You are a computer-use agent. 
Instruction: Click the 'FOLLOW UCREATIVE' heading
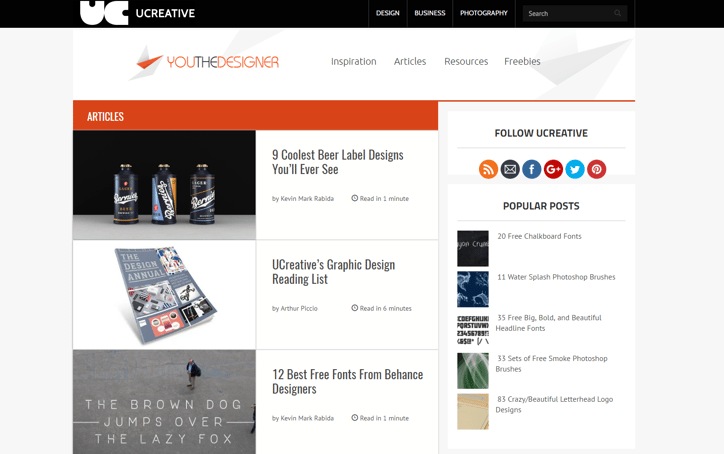coord(541,133)
